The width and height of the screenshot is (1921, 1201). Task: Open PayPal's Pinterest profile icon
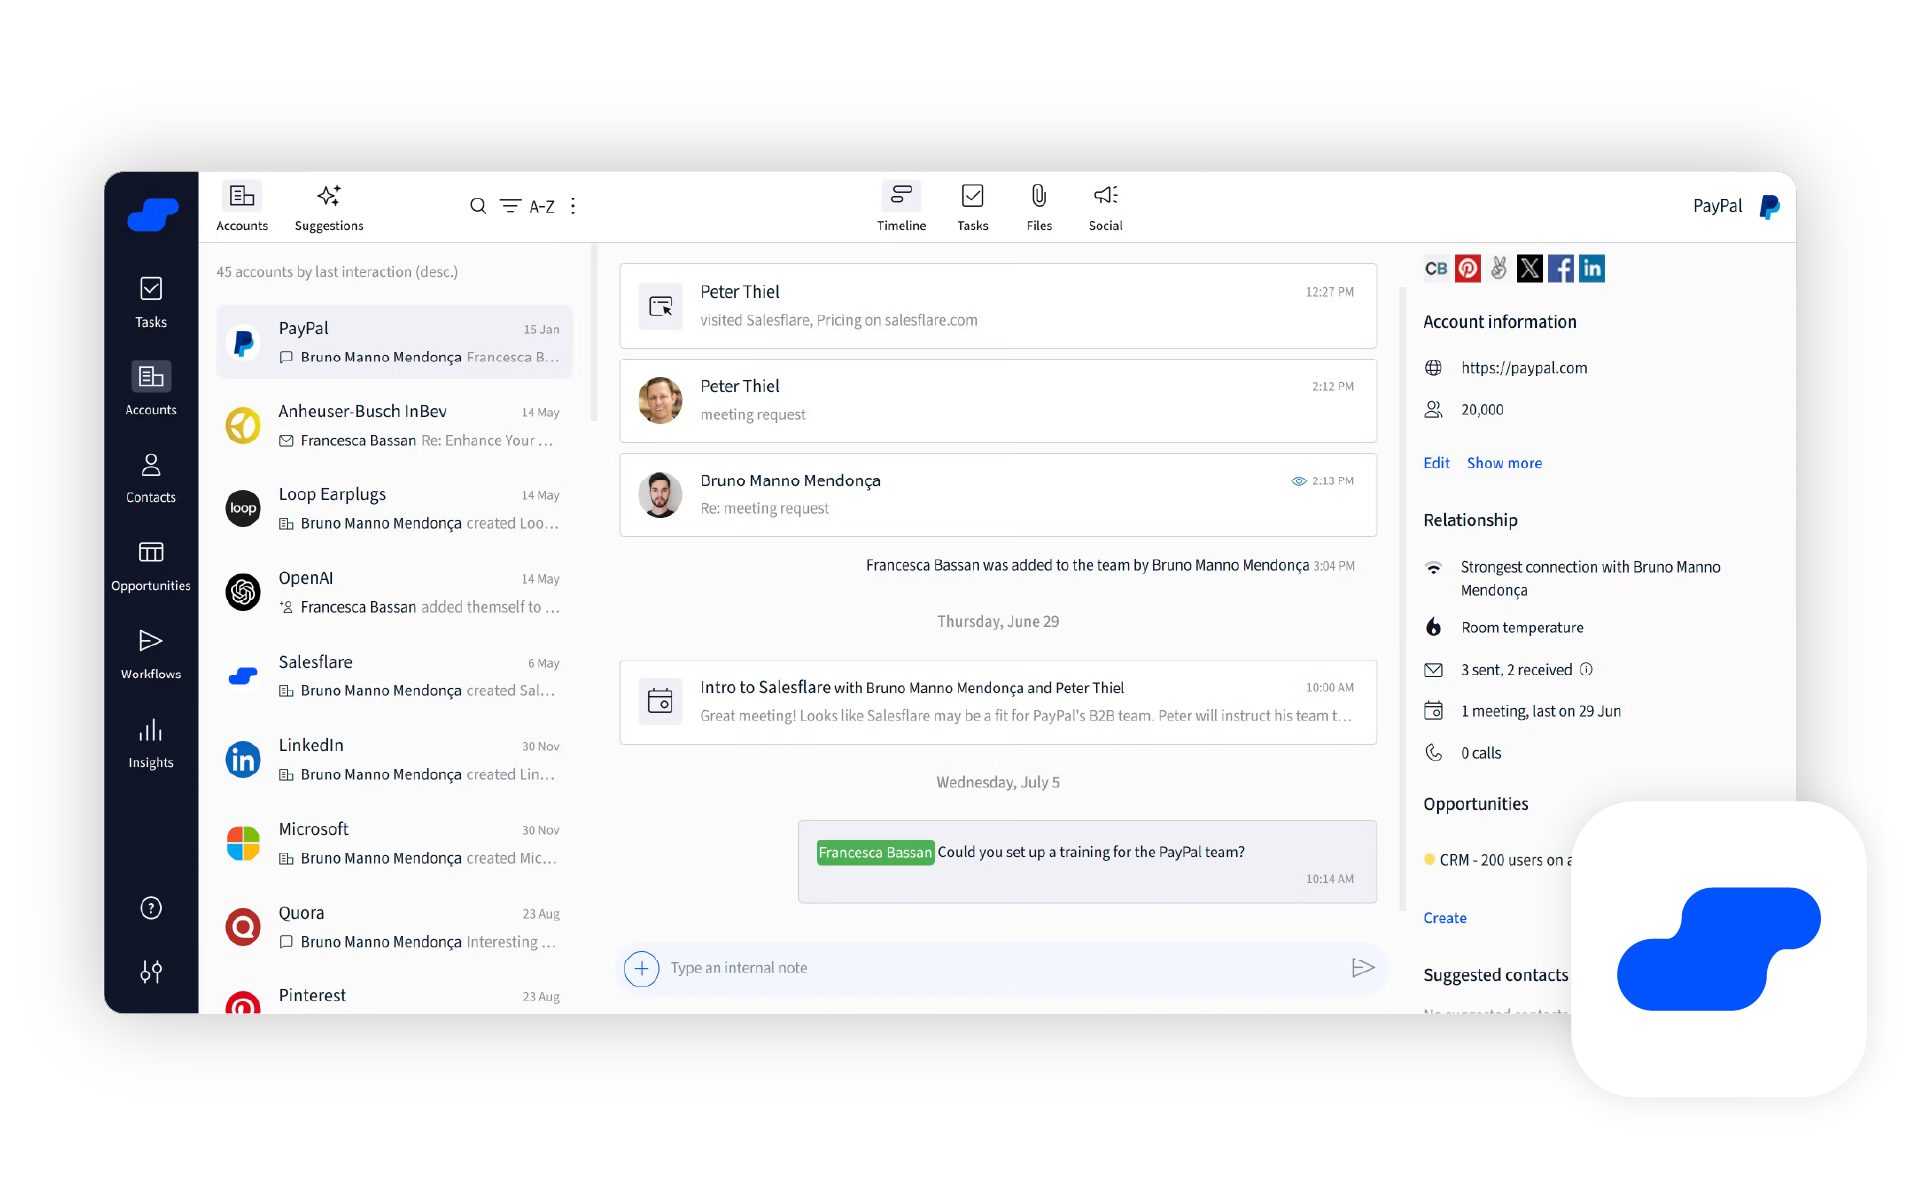1468,268
